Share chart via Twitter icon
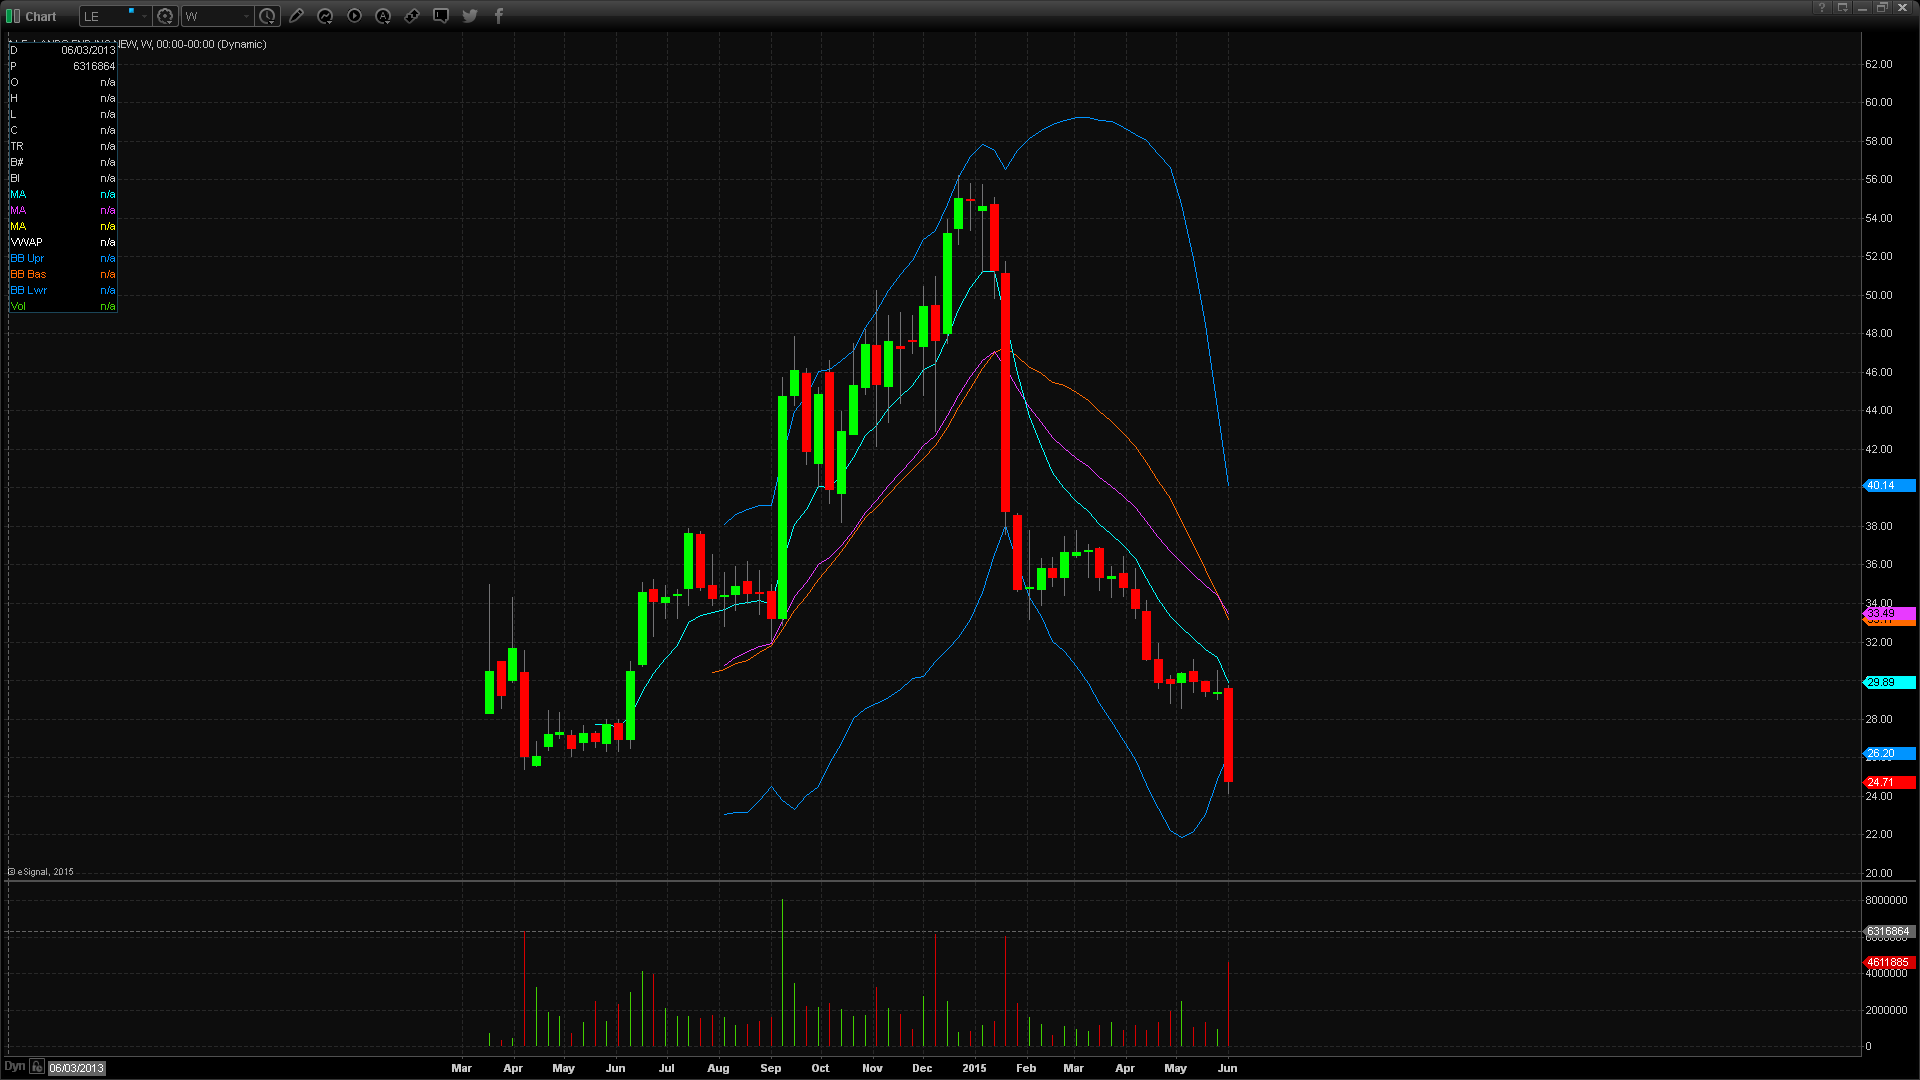The image size is (1920, 1080). point(470,16)
